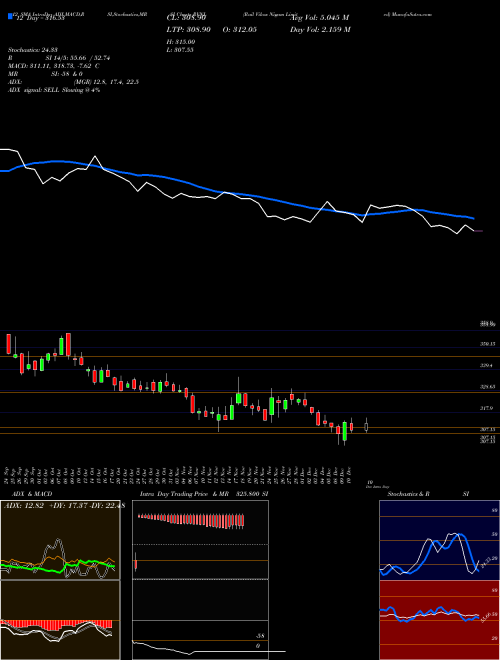Click the '-58' MR value label

(x=261, y=636)
